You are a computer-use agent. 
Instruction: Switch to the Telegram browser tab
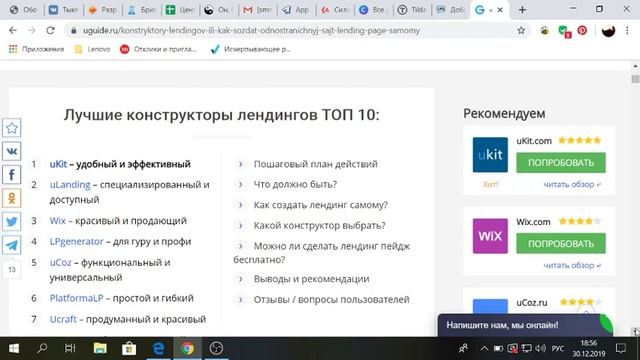pos(296,10)
